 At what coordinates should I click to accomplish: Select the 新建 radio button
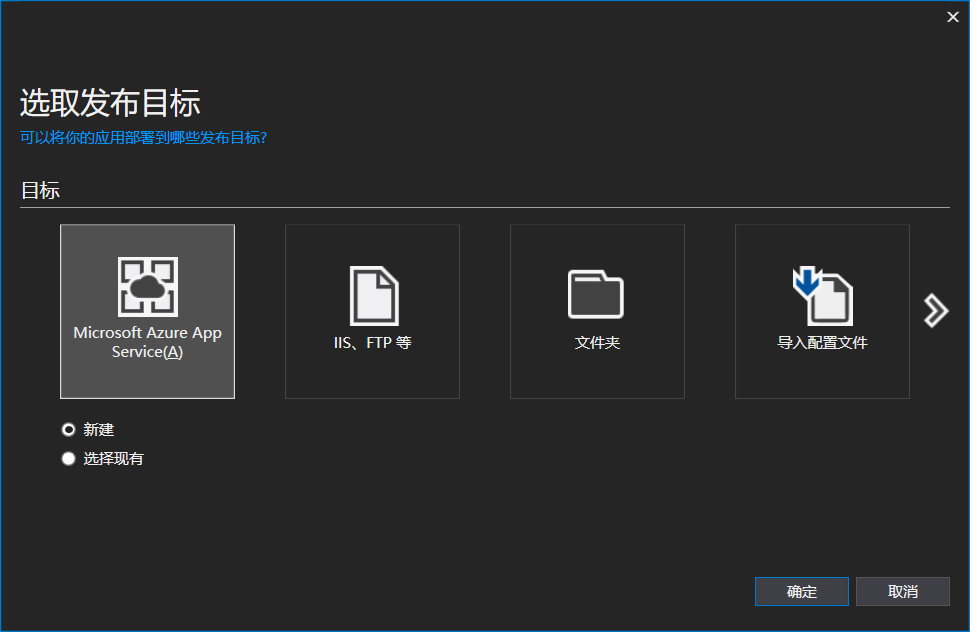click(69, 429)
